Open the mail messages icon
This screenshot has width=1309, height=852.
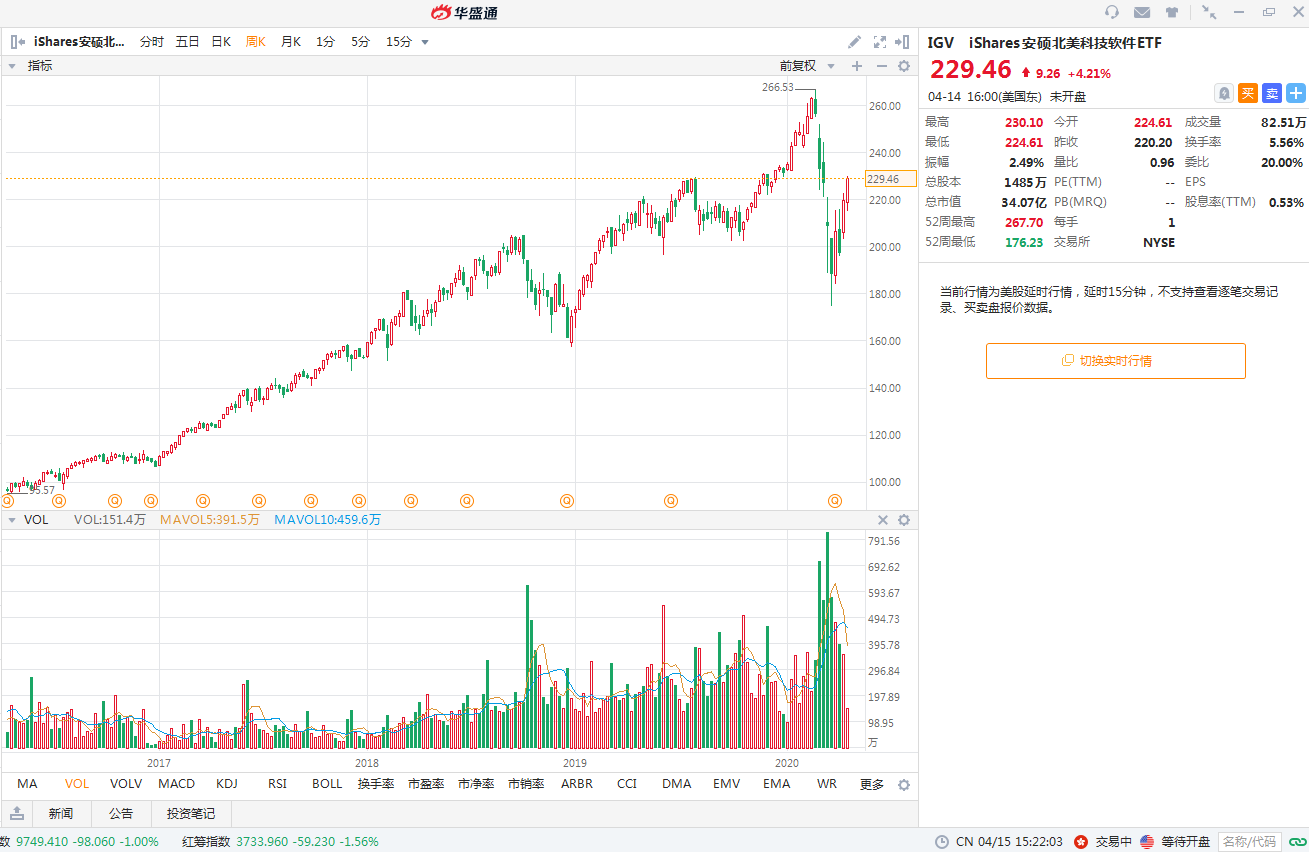1142,12
